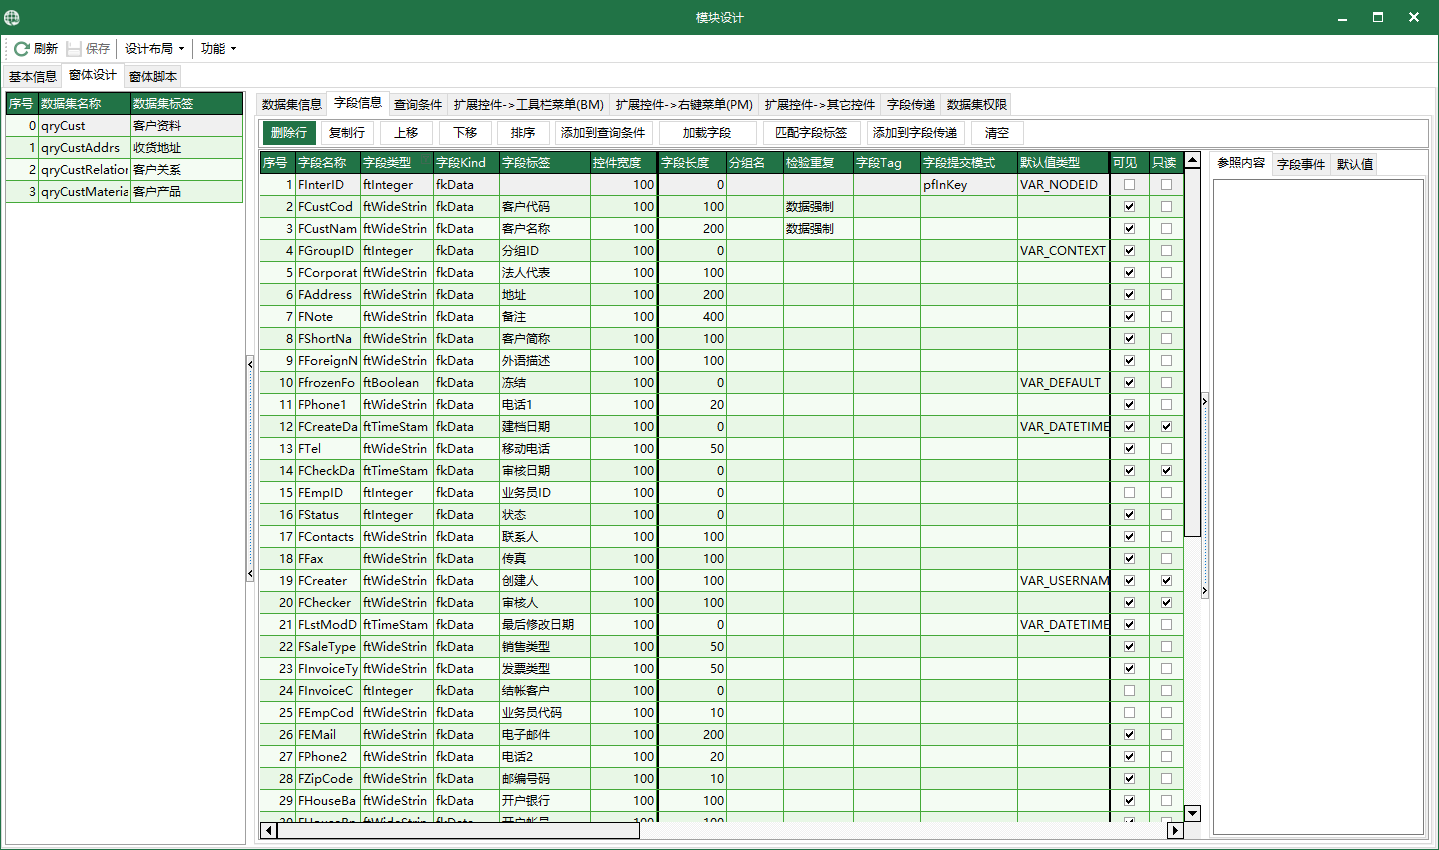Screen dimensions: 1439x850
Task: Toggle 可见 checkbox for FInvoiceC row 24
Action: (1129, 690)
